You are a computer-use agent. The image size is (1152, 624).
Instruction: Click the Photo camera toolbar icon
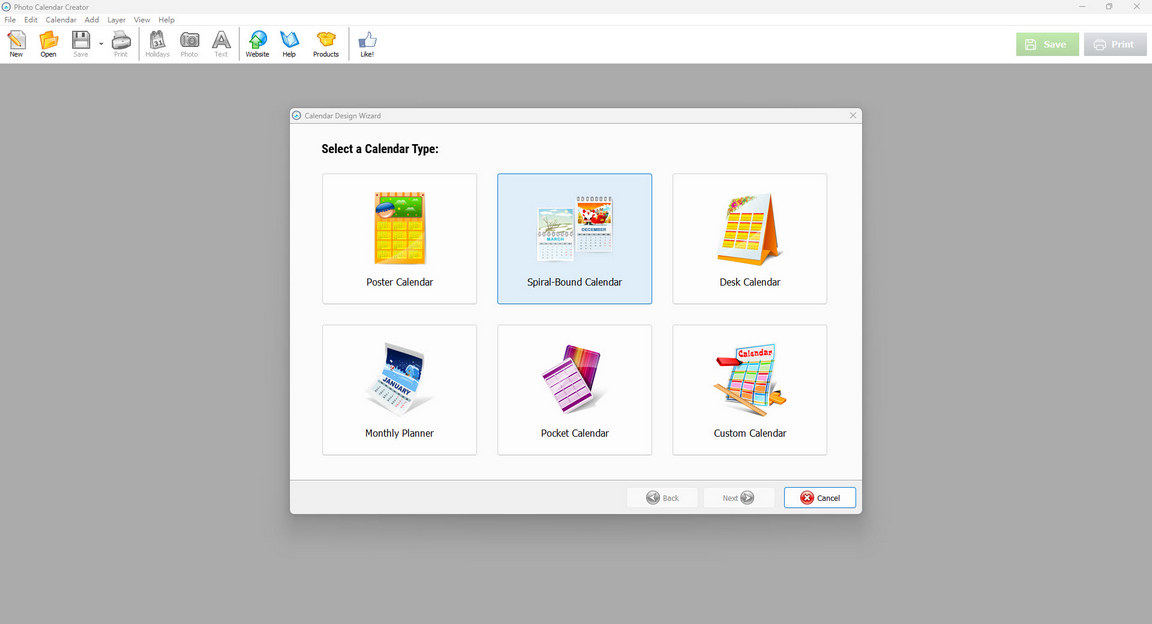[190, 44]
